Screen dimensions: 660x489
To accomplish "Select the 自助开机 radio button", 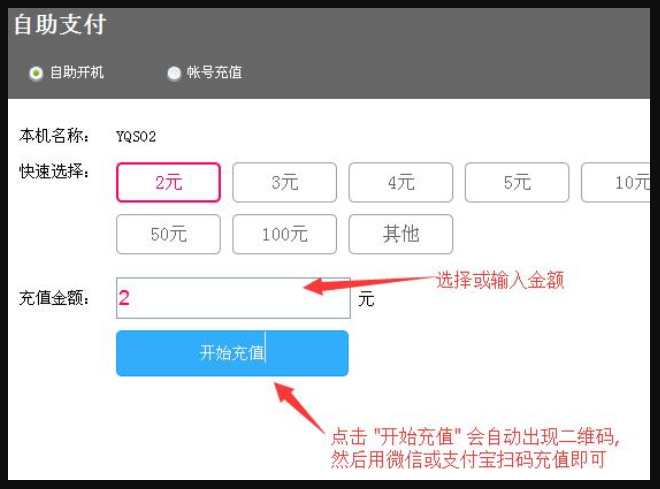I will pos(36,73).
